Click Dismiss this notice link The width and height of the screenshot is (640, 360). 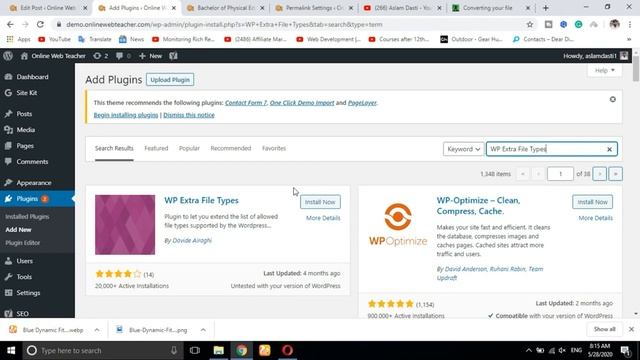pos(189,115)
